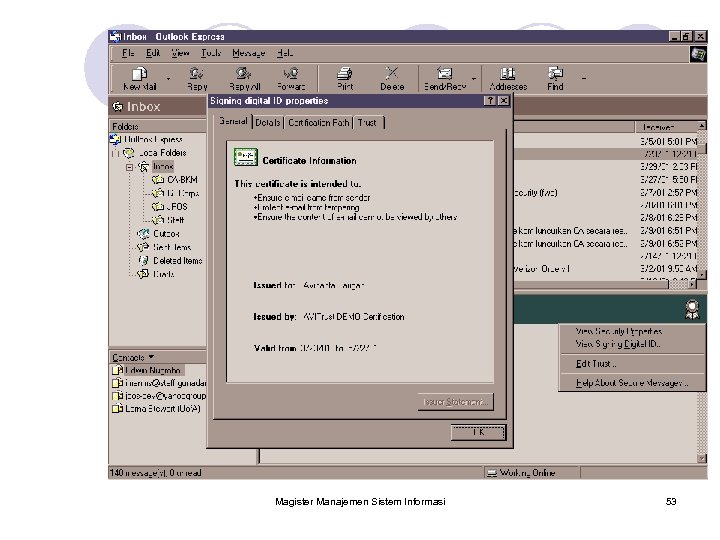Collapse the Inbox folder tree node
720x540 pixels.
pyautogui.click(x=129, y=167)
